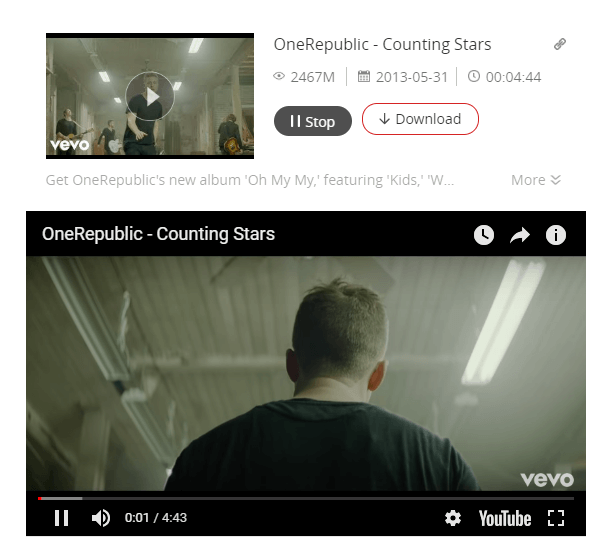Click the thumbnail play overlay button
Image resolution: width=611 pixels, height=547 pixels.
[x=150, y=96]
